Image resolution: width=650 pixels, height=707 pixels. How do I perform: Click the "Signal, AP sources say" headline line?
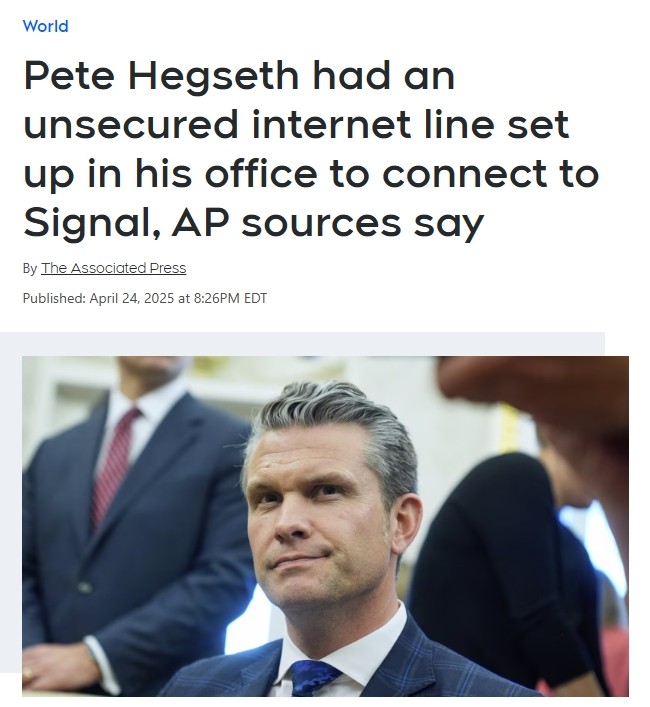(253, 224)
